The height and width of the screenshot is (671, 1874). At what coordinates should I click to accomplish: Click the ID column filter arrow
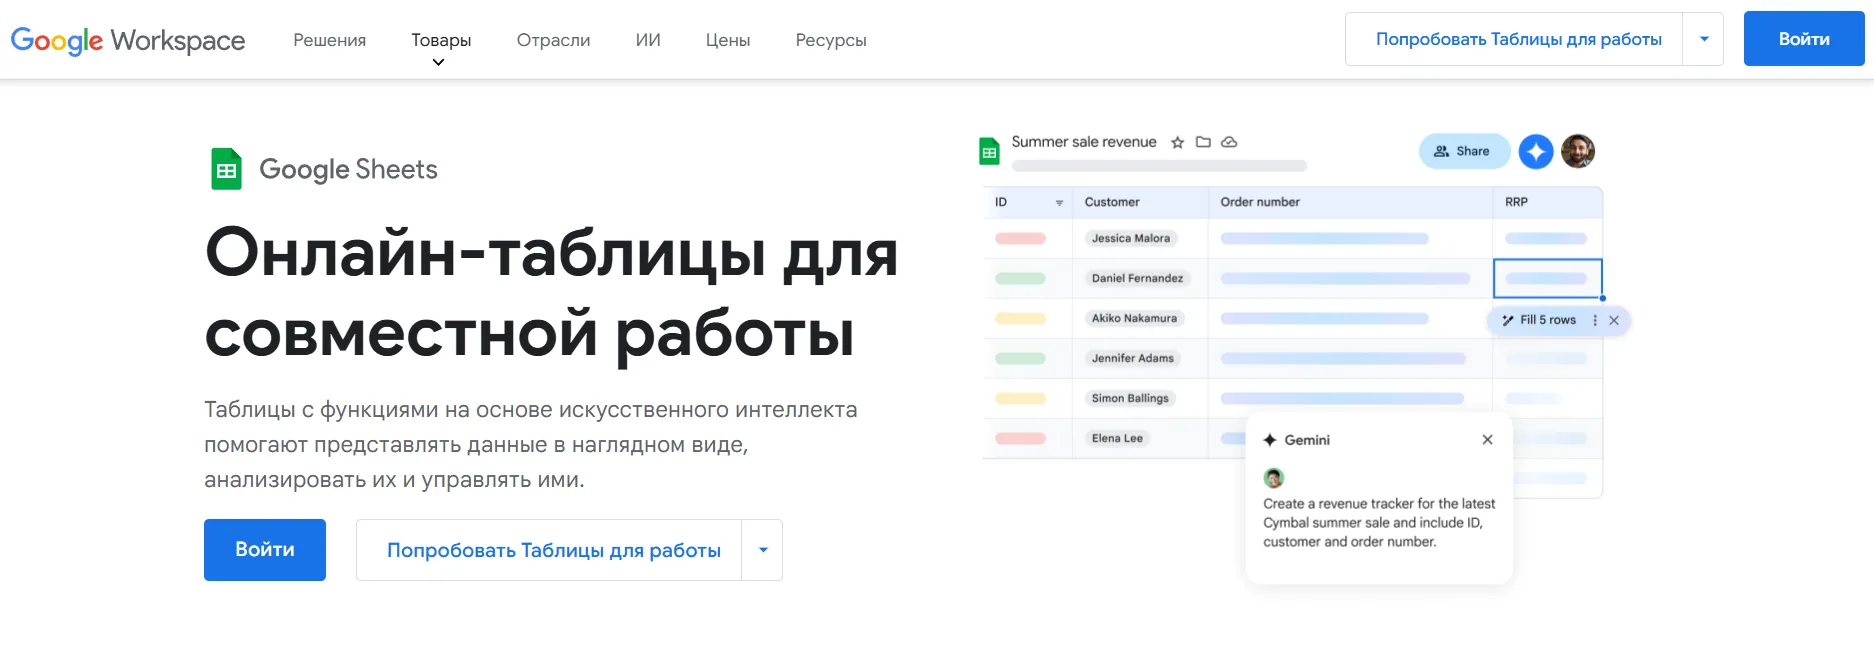[1059, 203]
